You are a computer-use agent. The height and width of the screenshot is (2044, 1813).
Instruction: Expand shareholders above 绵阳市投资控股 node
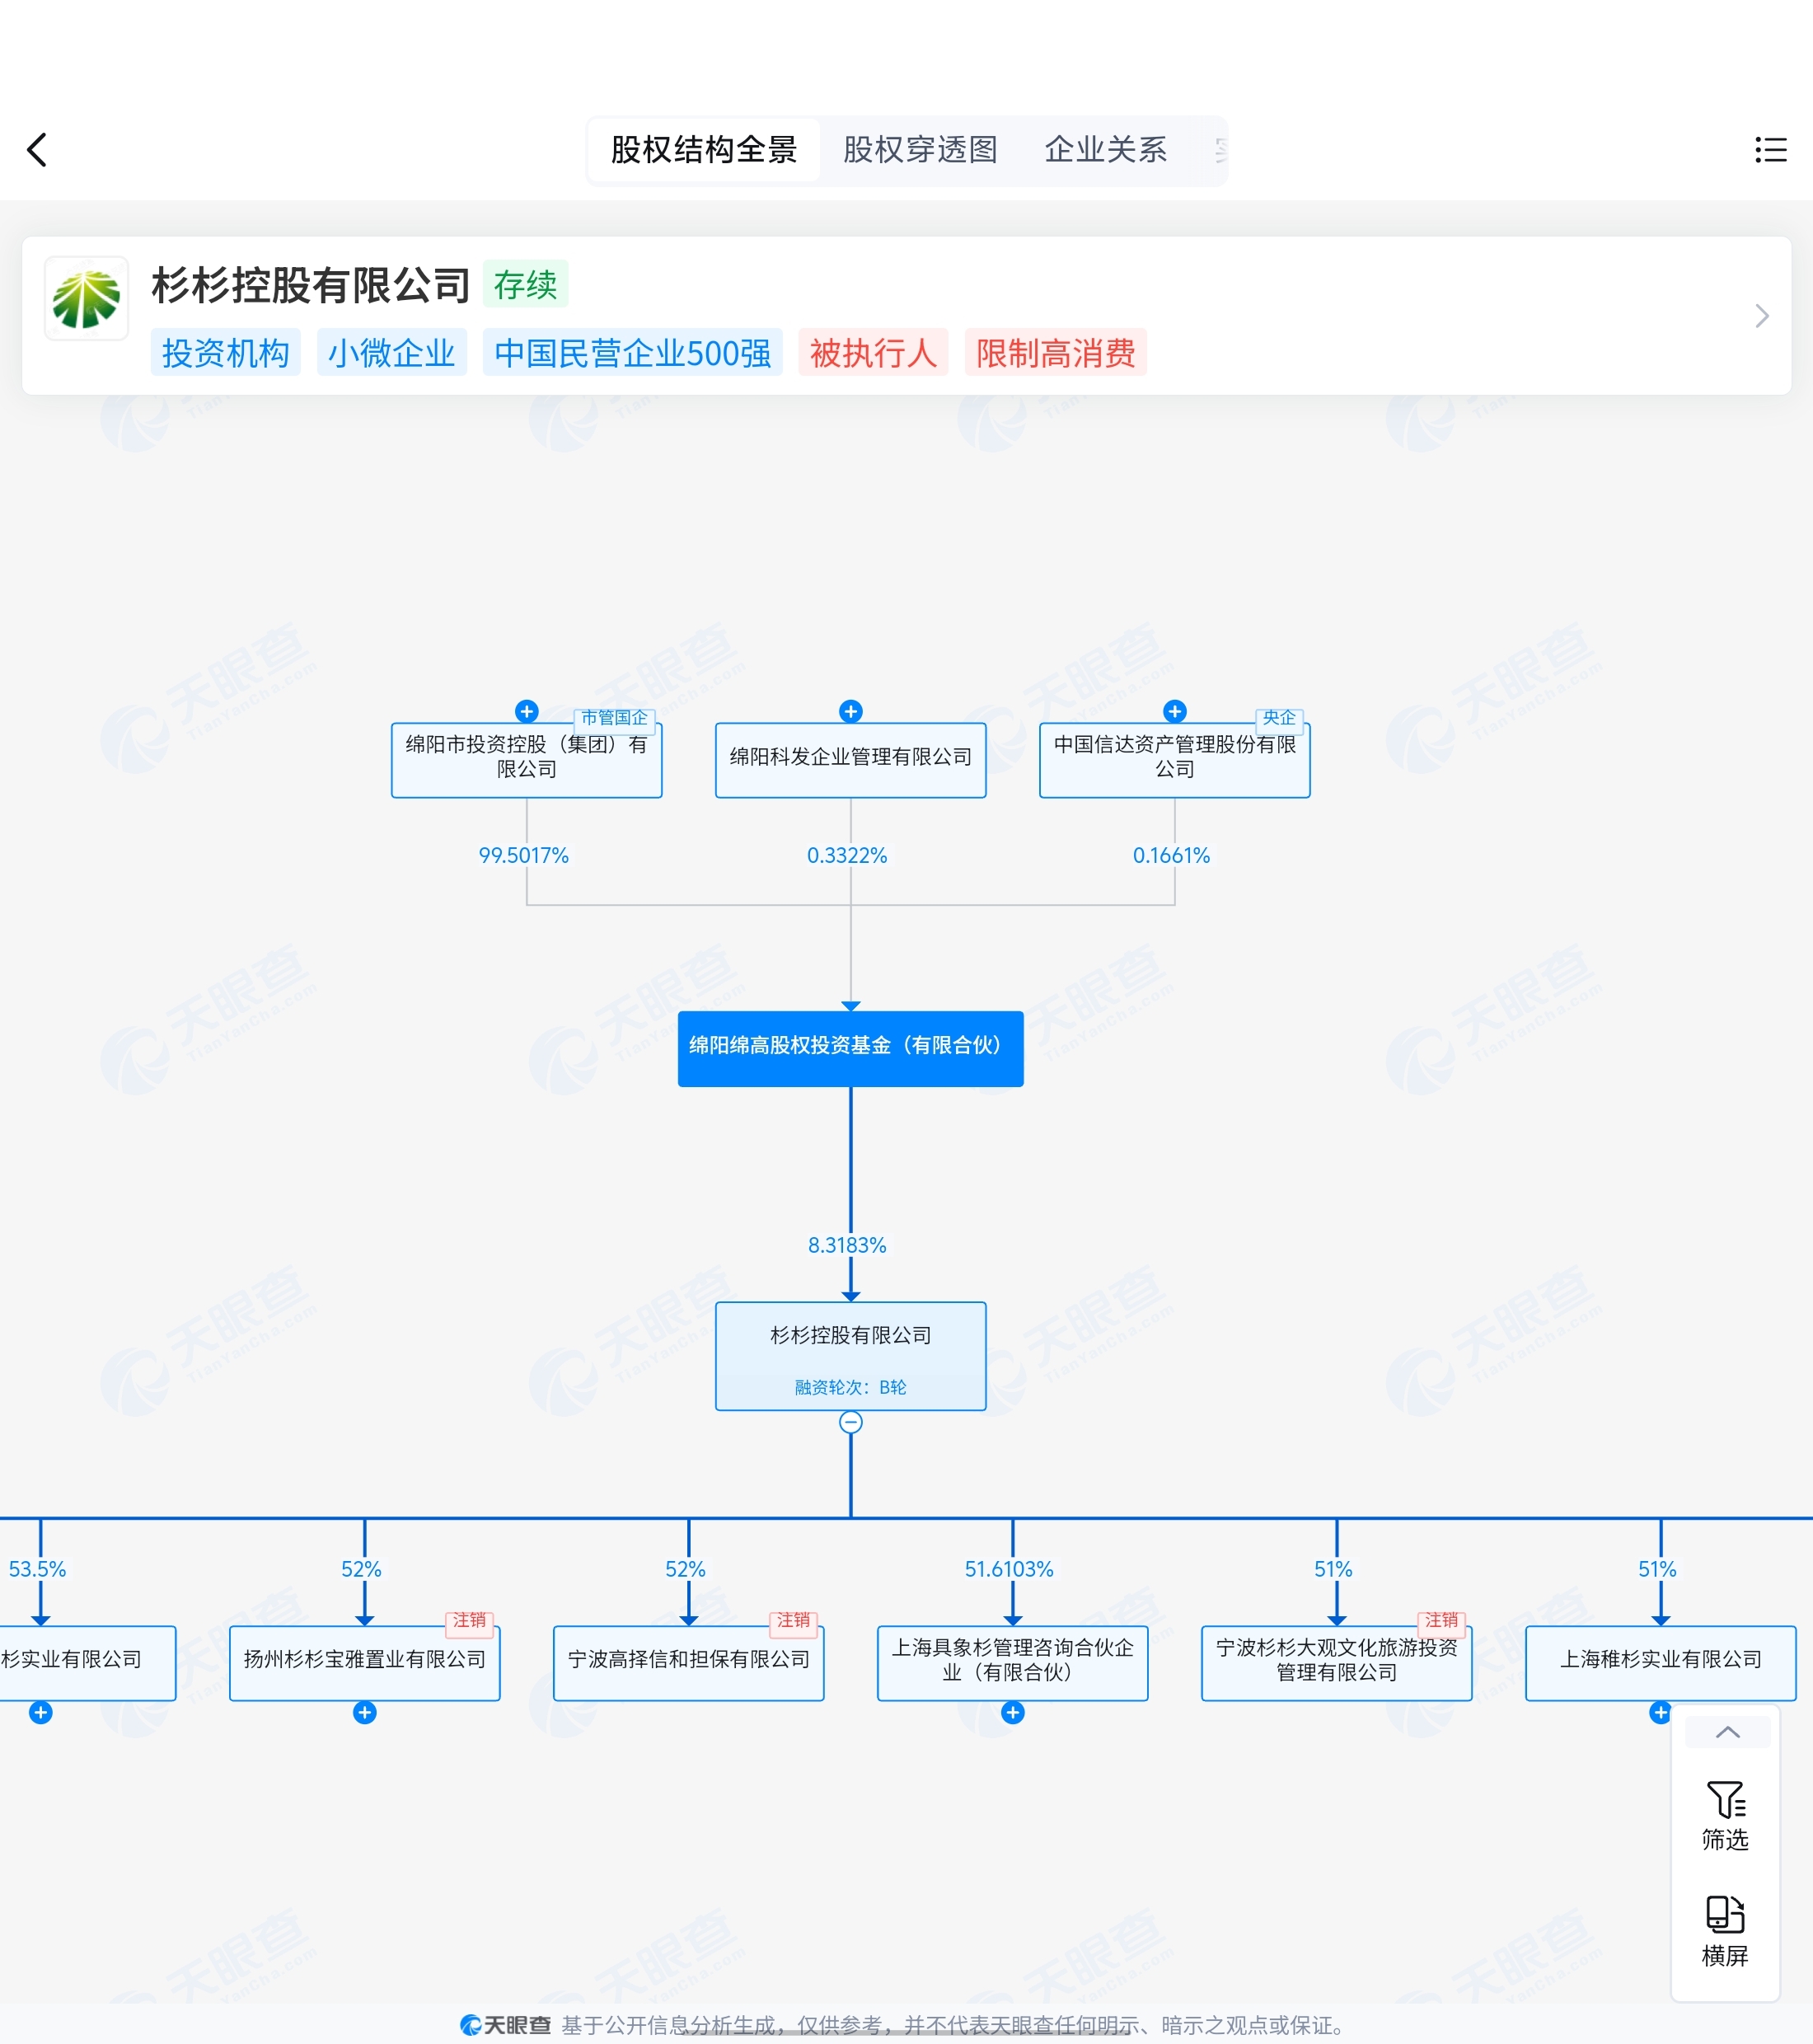pos(527,711)
